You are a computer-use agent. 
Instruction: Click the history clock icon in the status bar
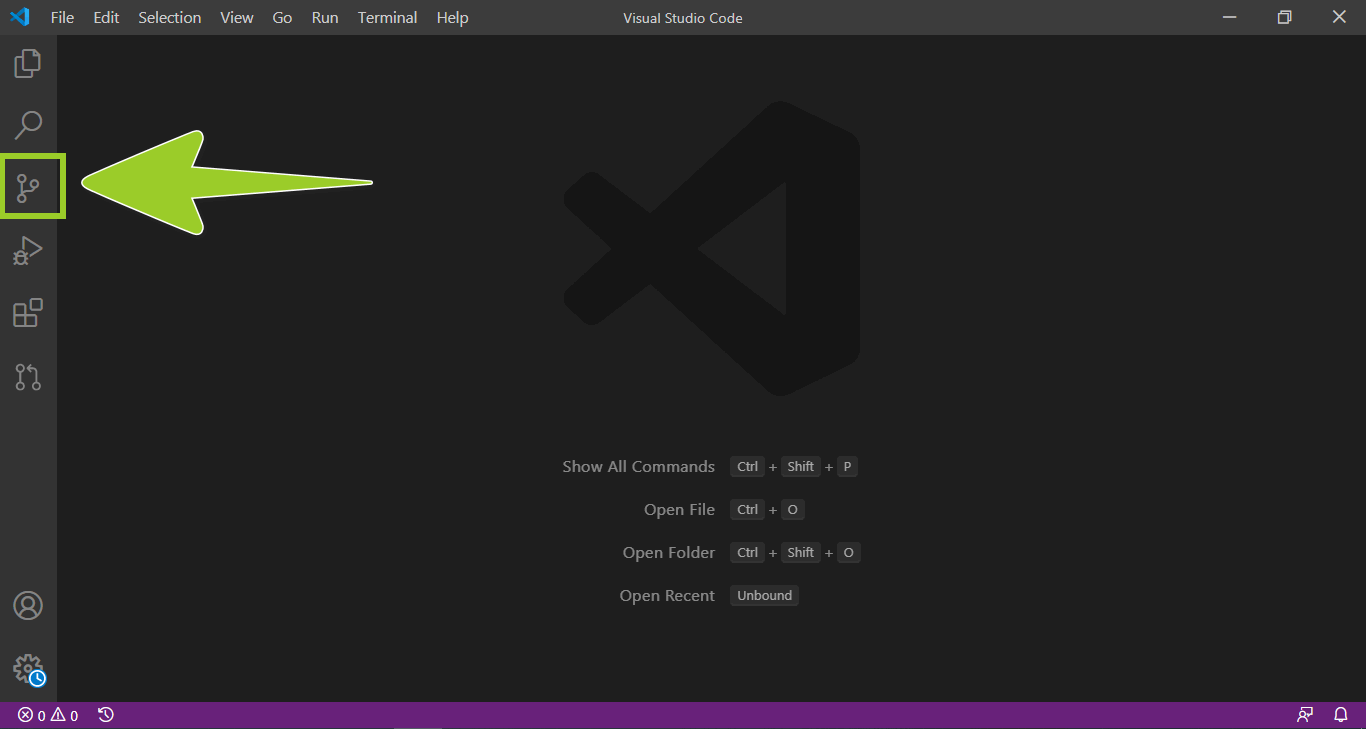(106, 715)
